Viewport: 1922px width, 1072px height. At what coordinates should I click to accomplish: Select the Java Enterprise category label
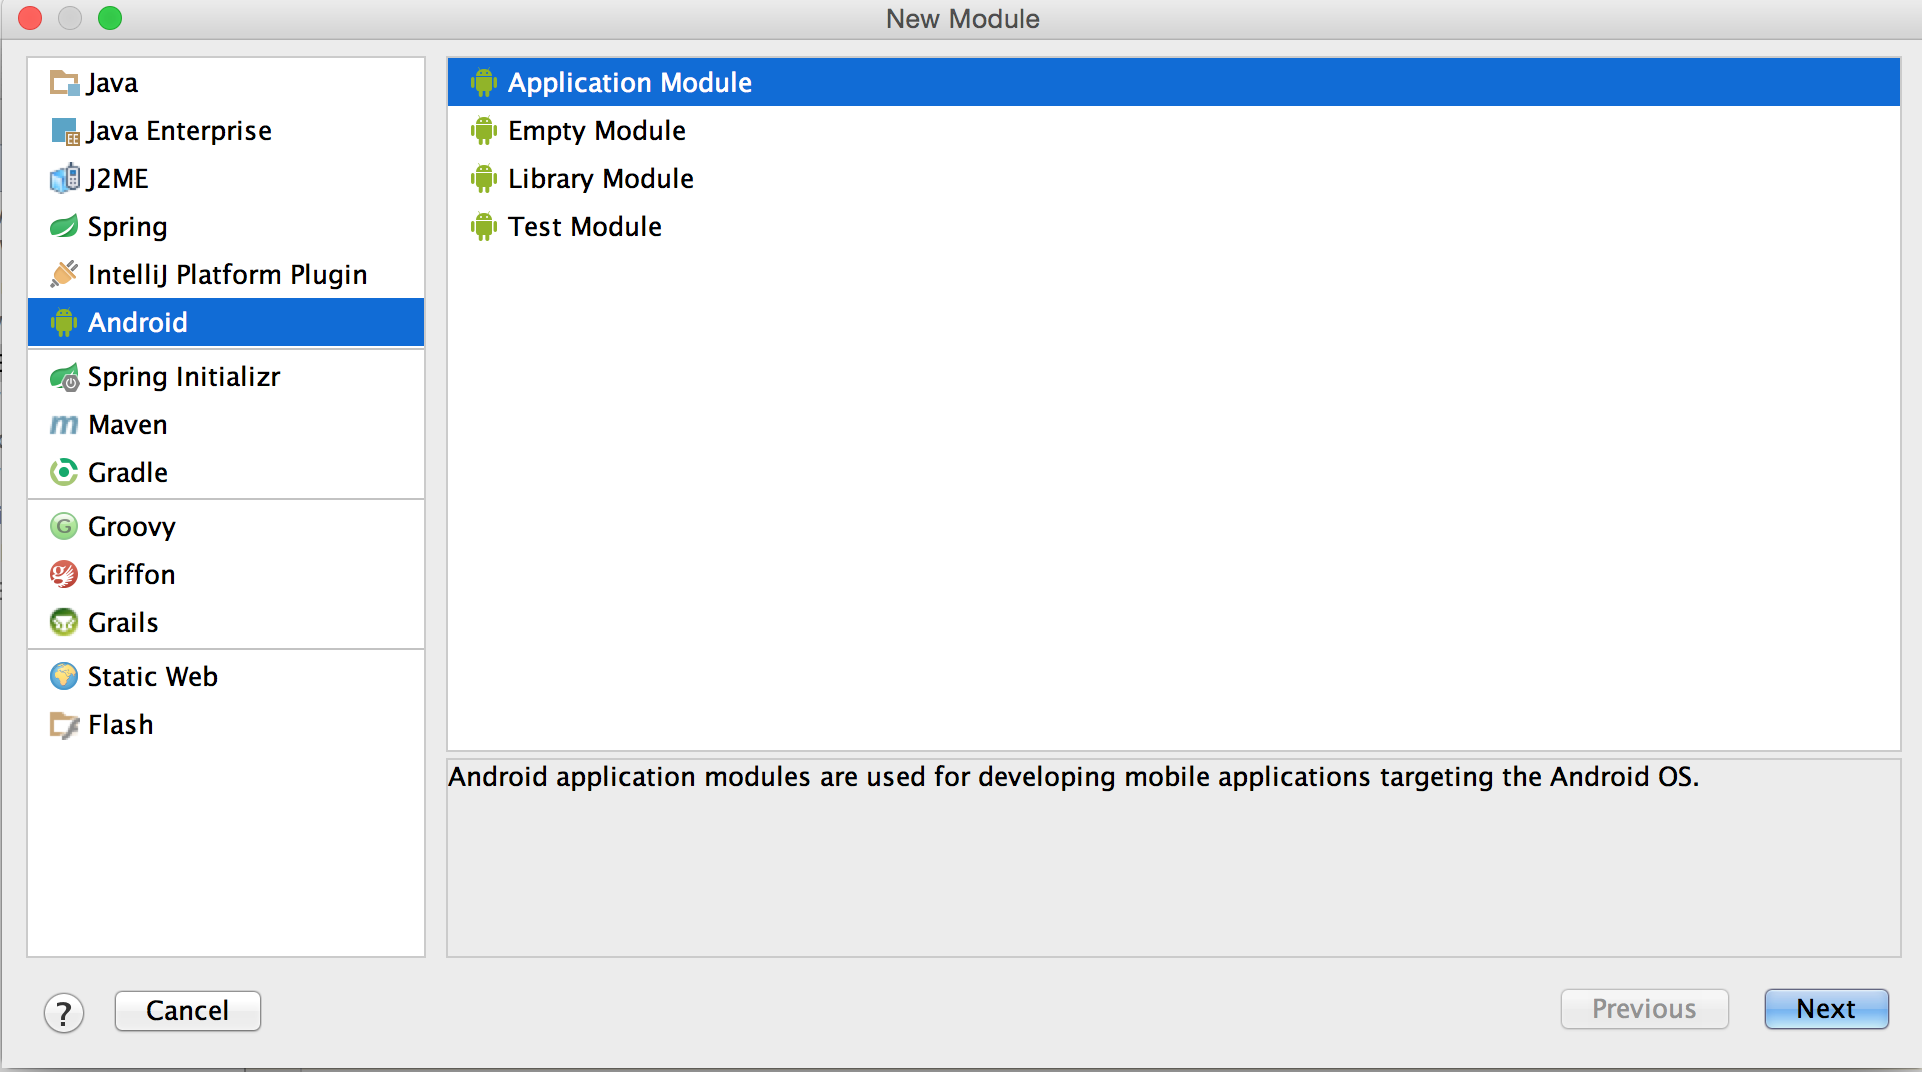pos(179,131)
